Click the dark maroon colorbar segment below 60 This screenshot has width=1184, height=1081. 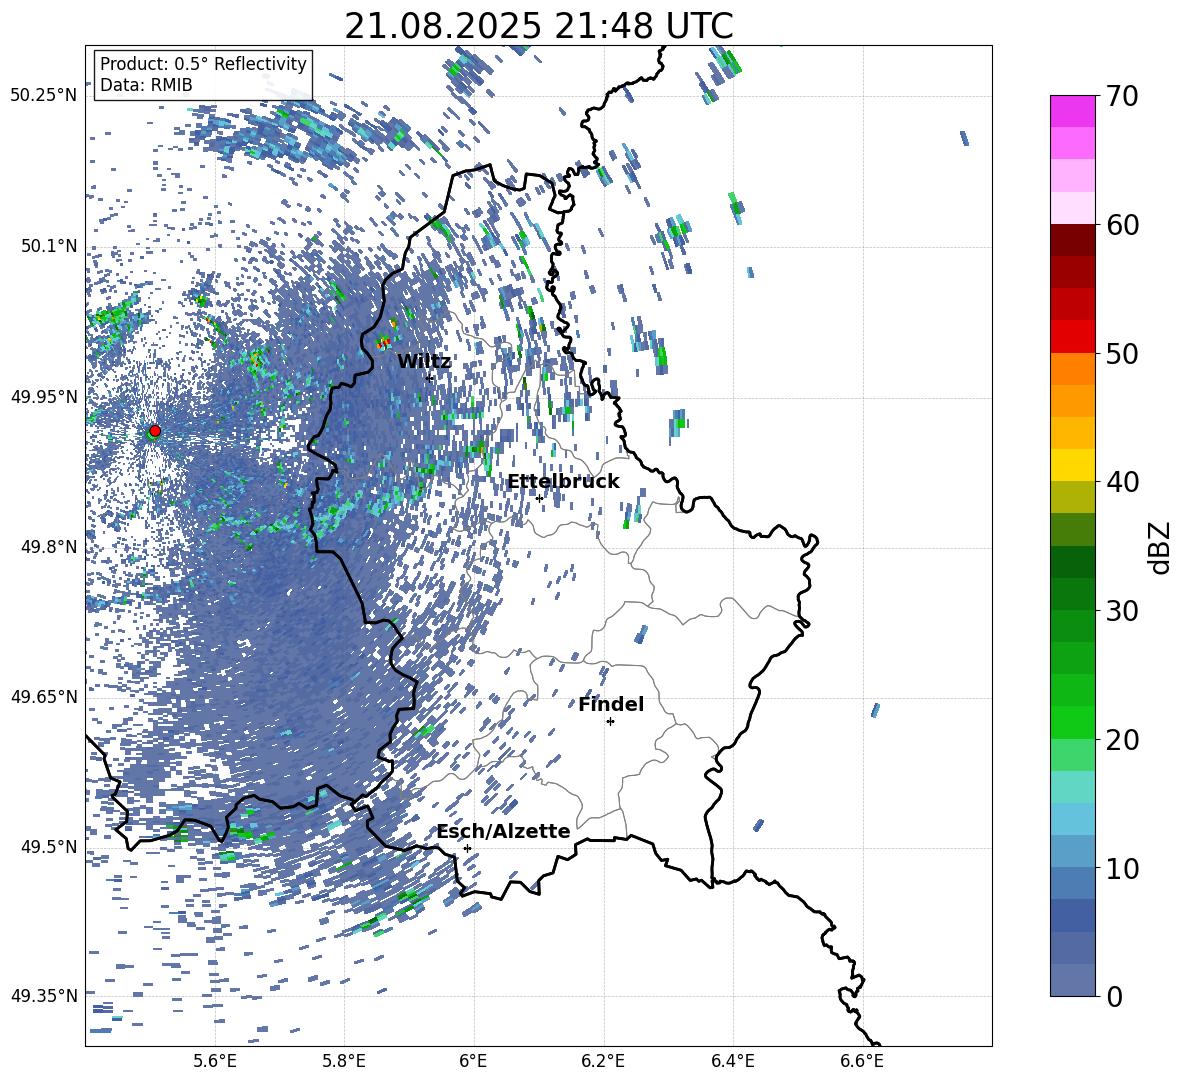tap(1072, 240)
